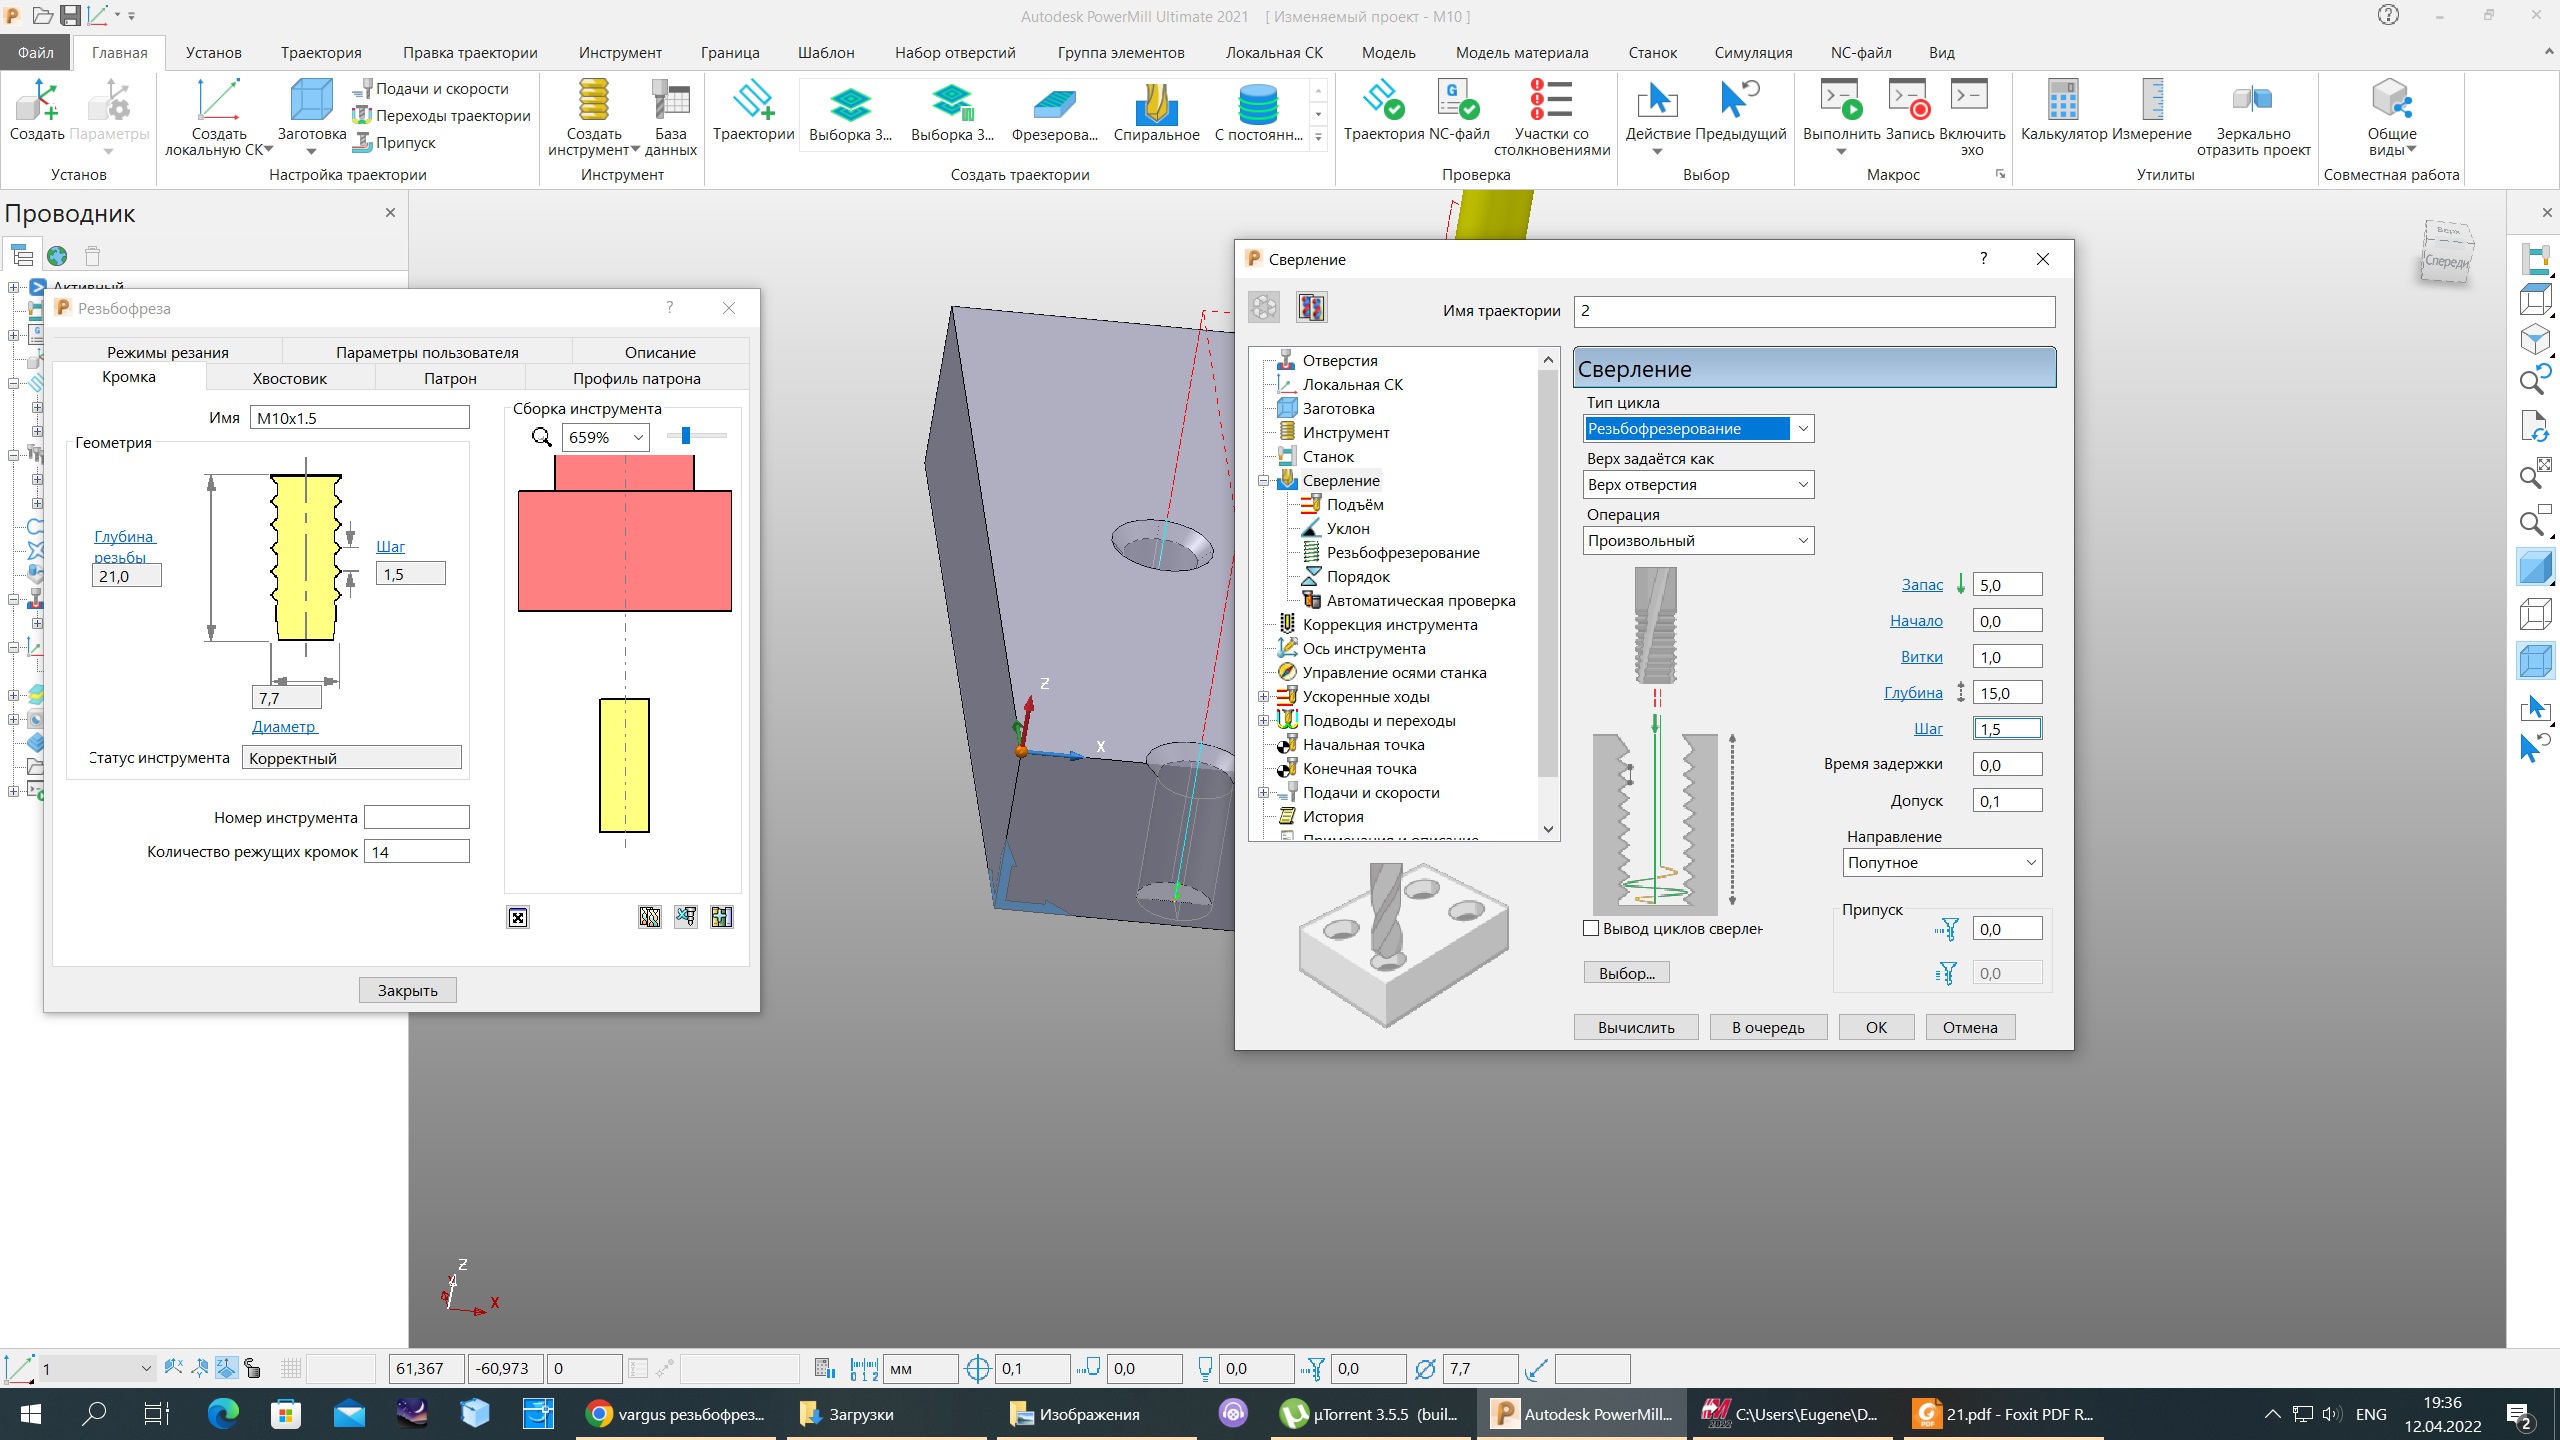Click the Mirror project icon
Screen dimensions: 2560x1440
point(2252,100)
